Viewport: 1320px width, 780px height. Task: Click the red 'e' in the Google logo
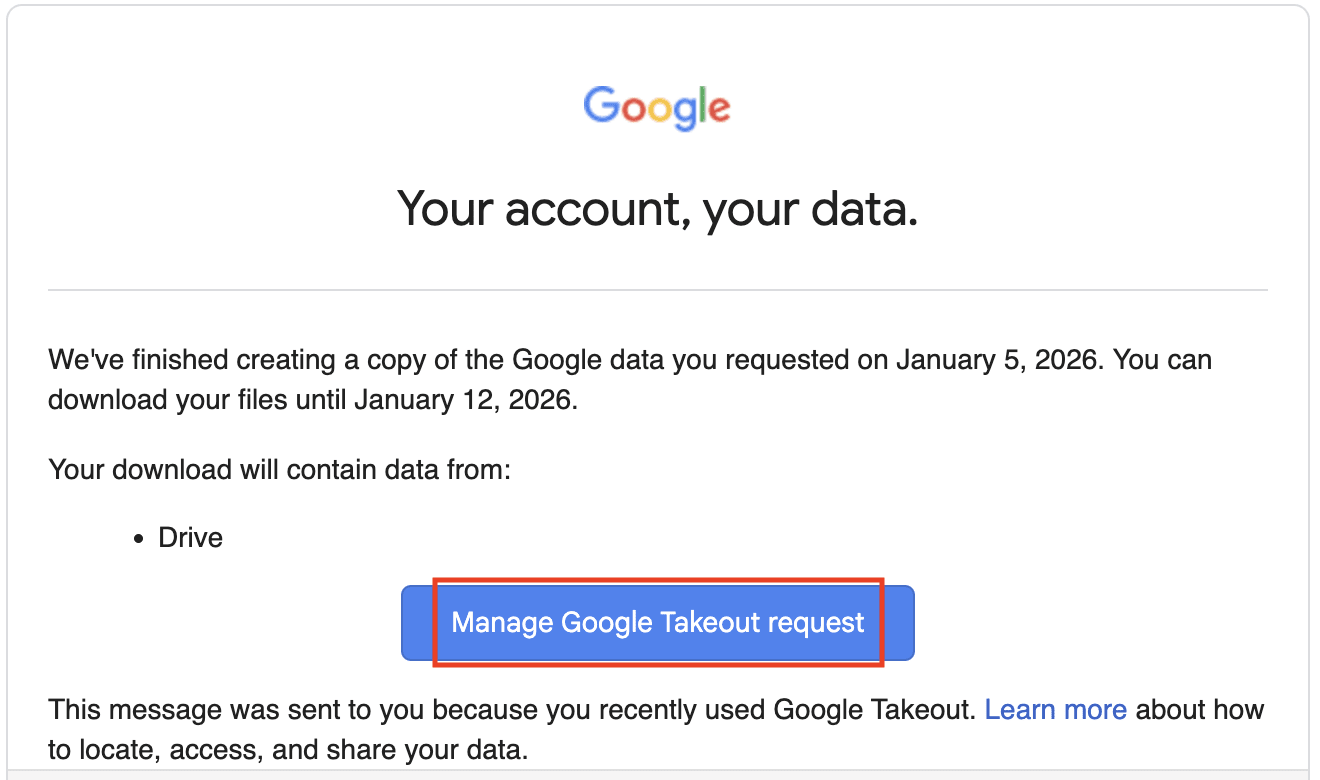click(x=721, y=110)
